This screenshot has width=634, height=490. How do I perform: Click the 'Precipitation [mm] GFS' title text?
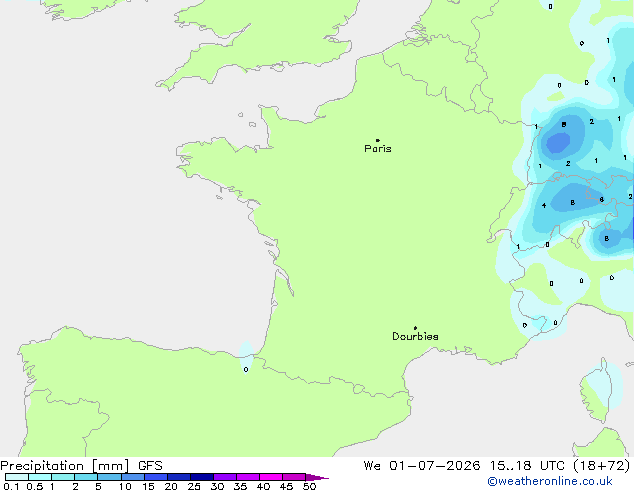click(81, 466)
